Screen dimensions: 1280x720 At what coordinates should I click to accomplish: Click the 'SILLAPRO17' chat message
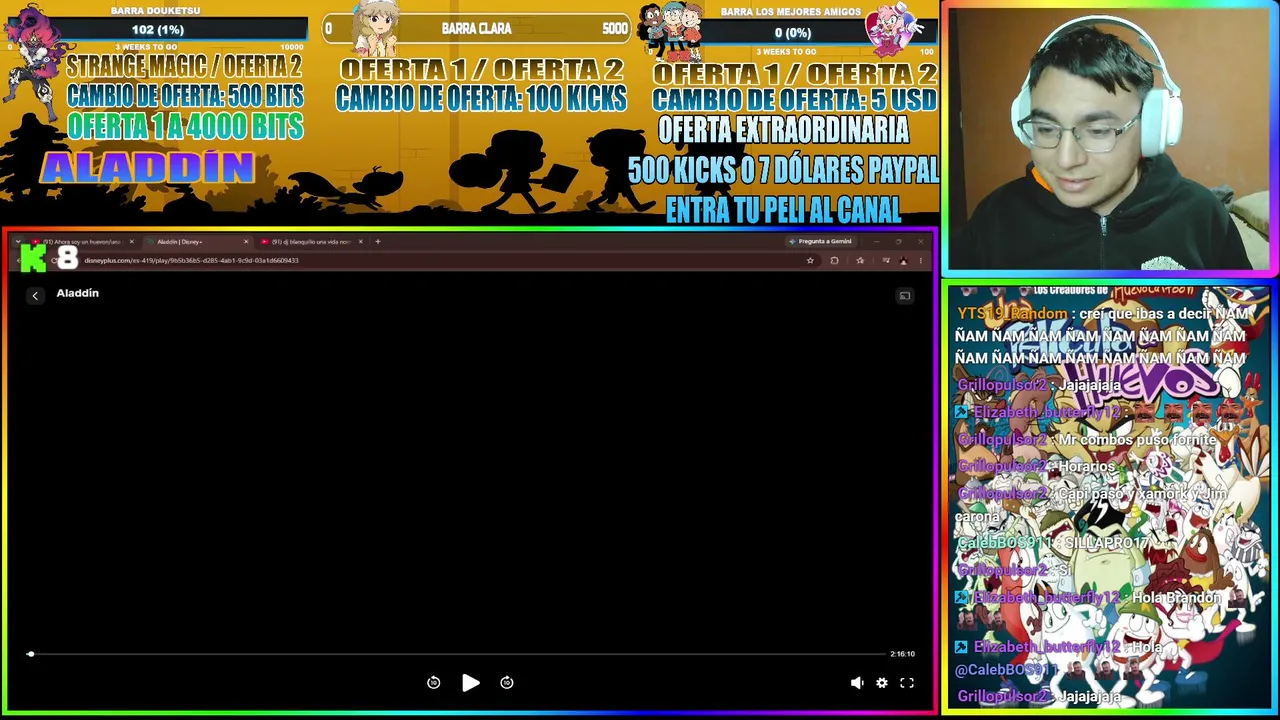(1106, 543)
